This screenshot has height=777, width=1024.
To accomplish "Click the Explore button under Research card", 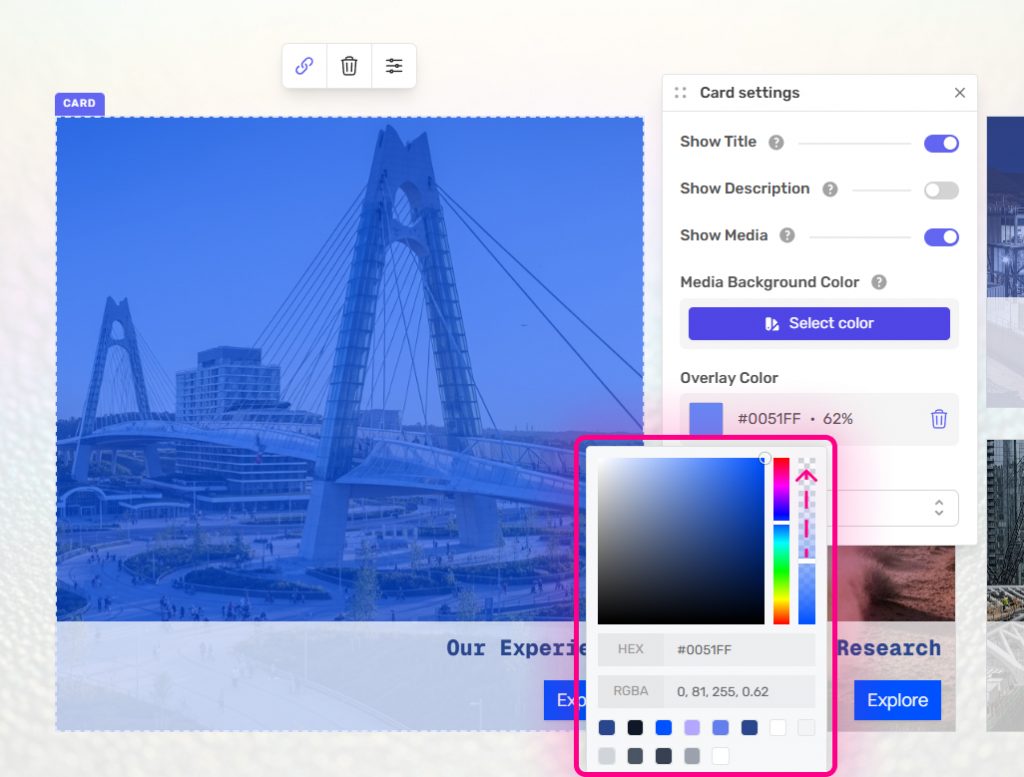I will point(897,700).
